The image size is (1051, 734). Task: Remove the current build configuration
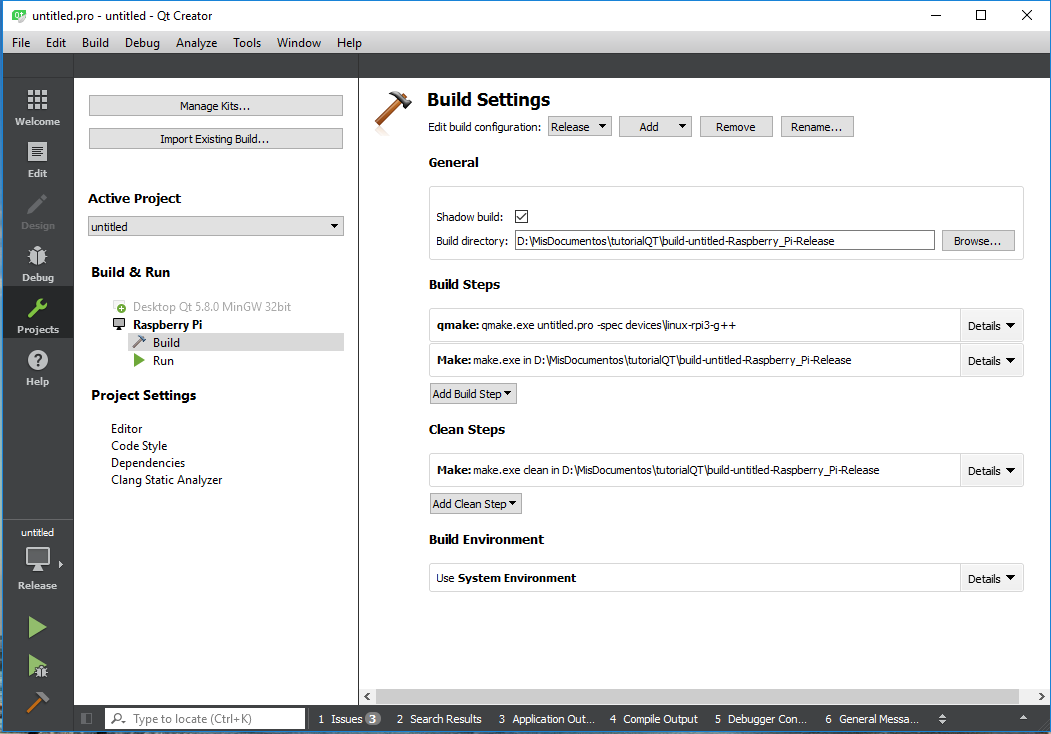coord(736,127)
